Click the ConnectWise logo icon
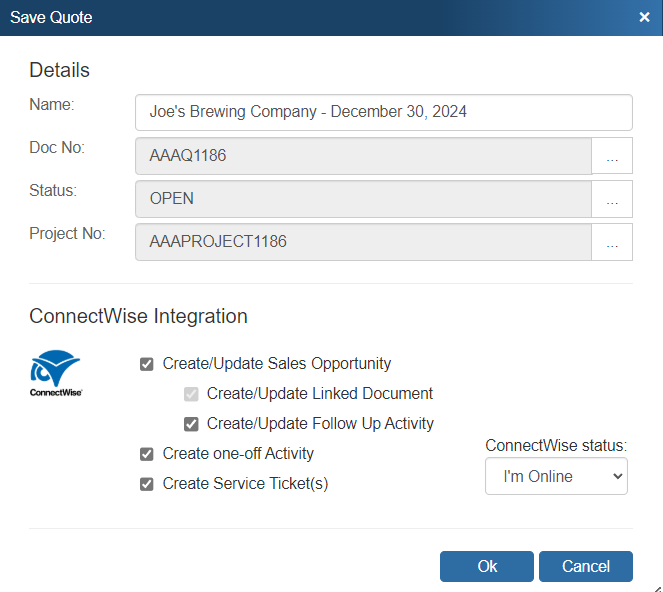The image size is (663, 592). tap(55, 373)
